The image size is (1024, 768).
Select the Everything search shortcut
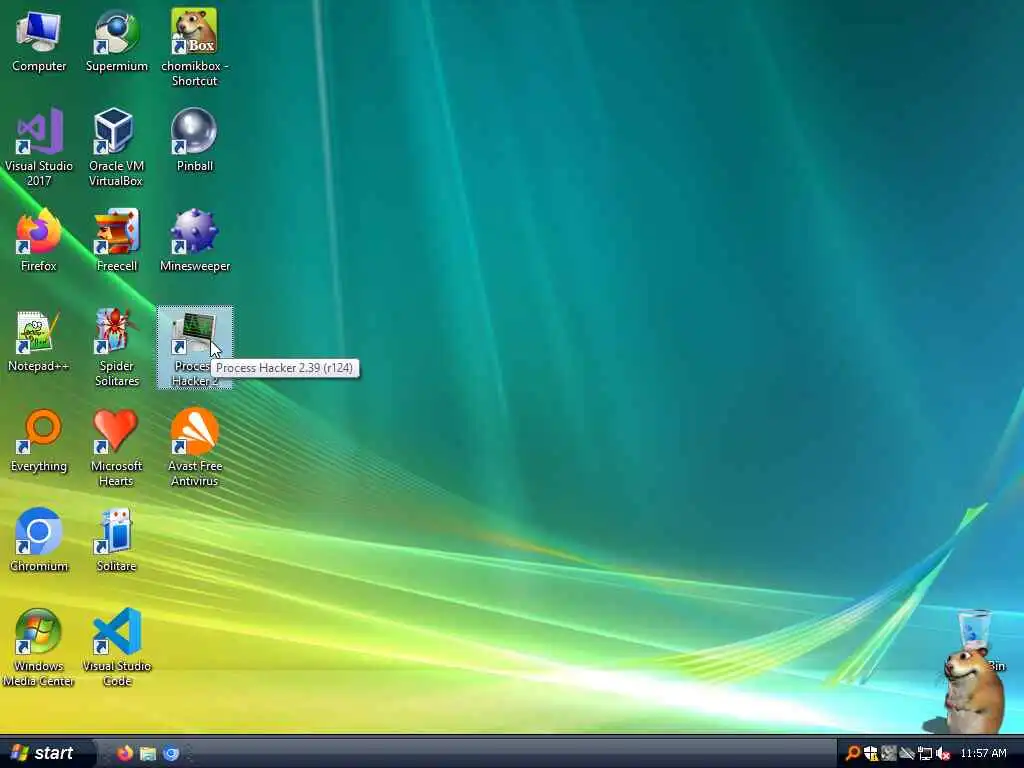click(x=39, y=441)
